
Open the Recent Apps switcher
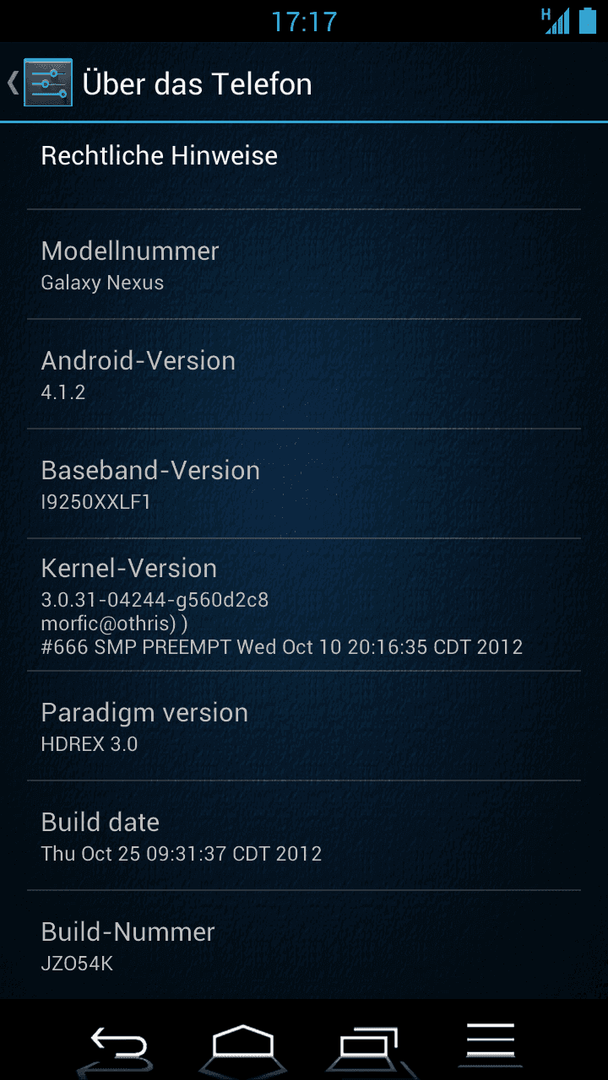[366, 1041]
